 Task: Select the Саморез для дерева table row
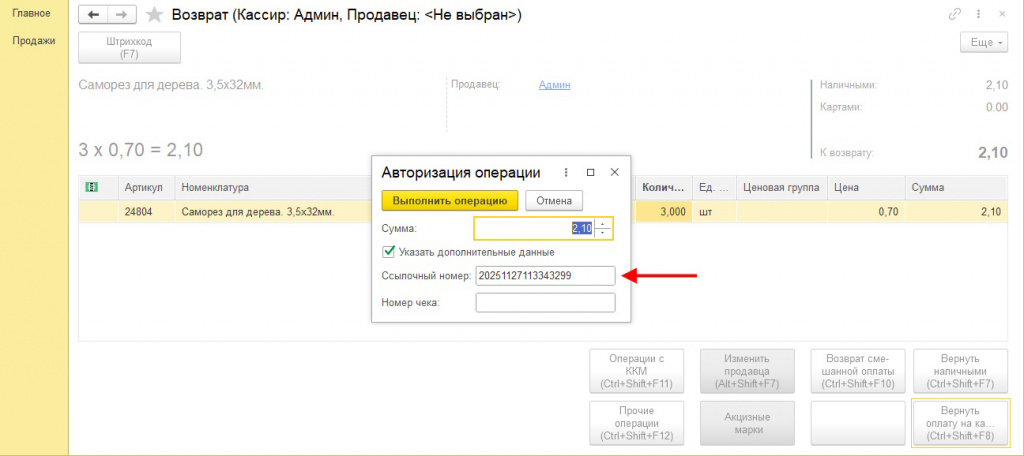(x=543, y=212)
